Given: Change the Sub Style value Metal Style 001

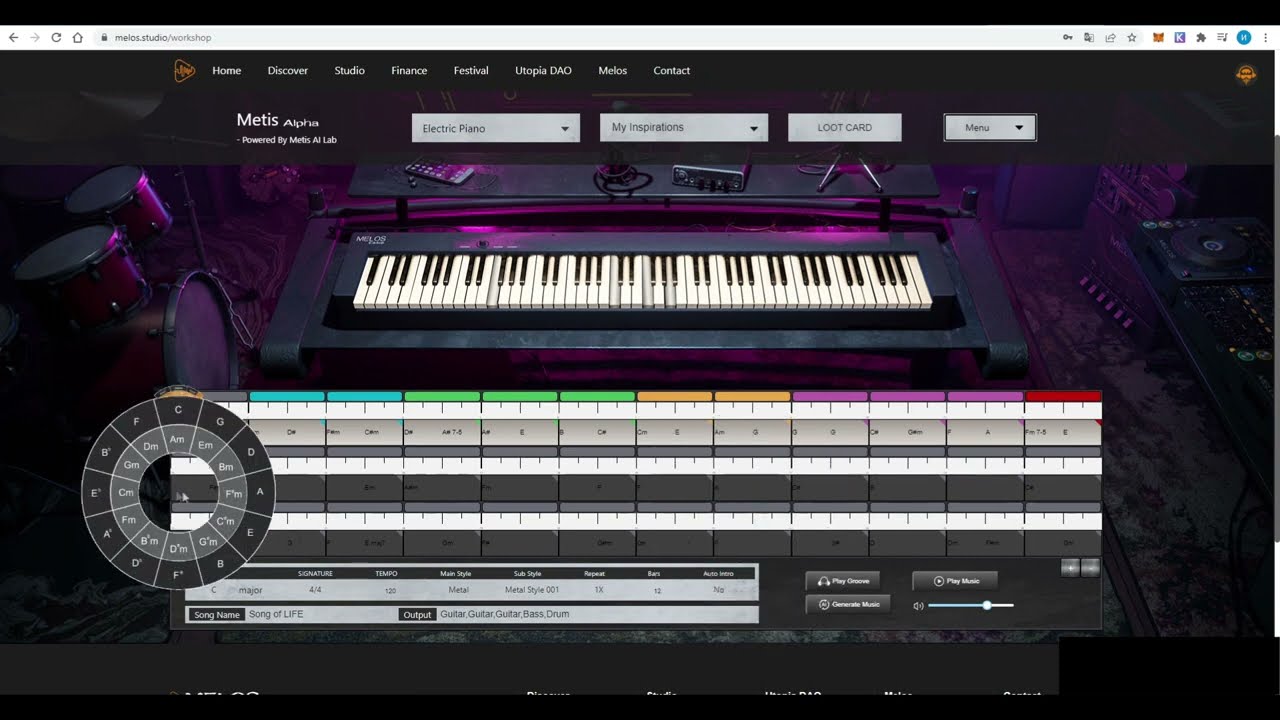Looking at the screenshot, I should tap(532, 590).
